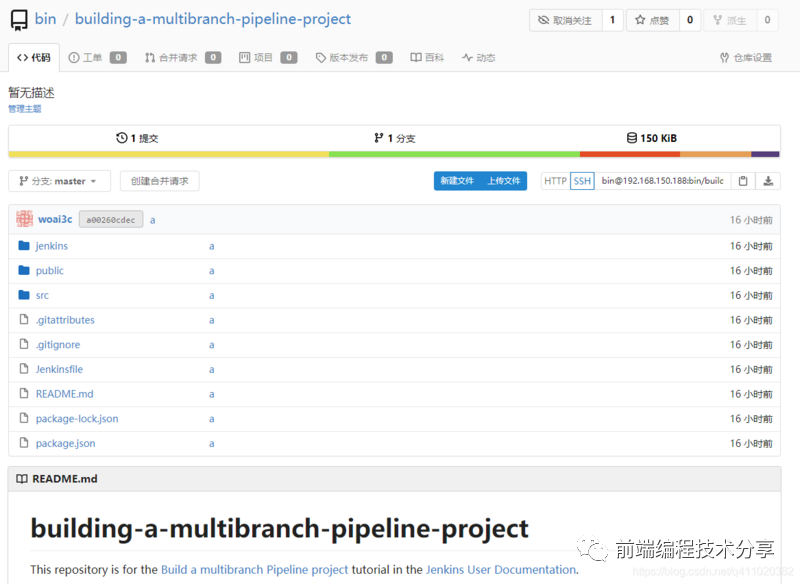Open latest commit message a link
The height and width of the screenshot is (584, 800).
[x=153, y=220]
